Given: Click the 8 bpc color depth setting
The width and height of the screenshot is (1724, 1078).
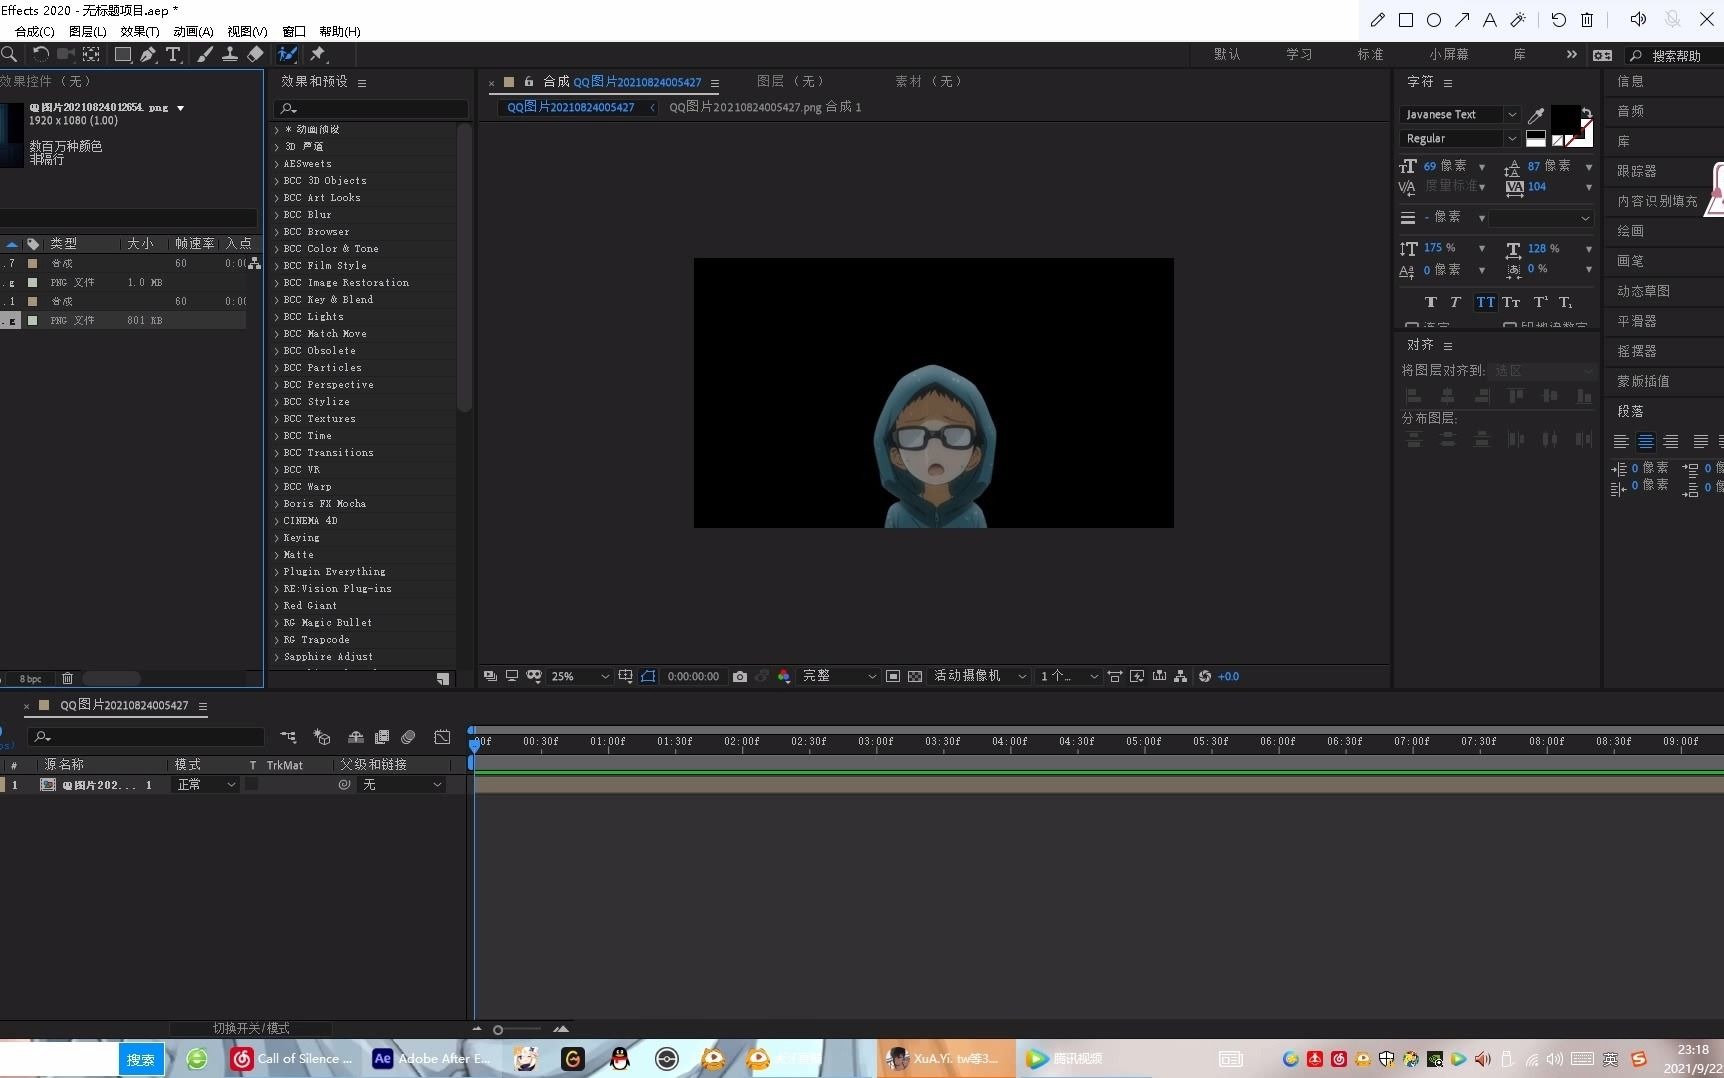Looking at the screenshot, I should click(31, 678).
